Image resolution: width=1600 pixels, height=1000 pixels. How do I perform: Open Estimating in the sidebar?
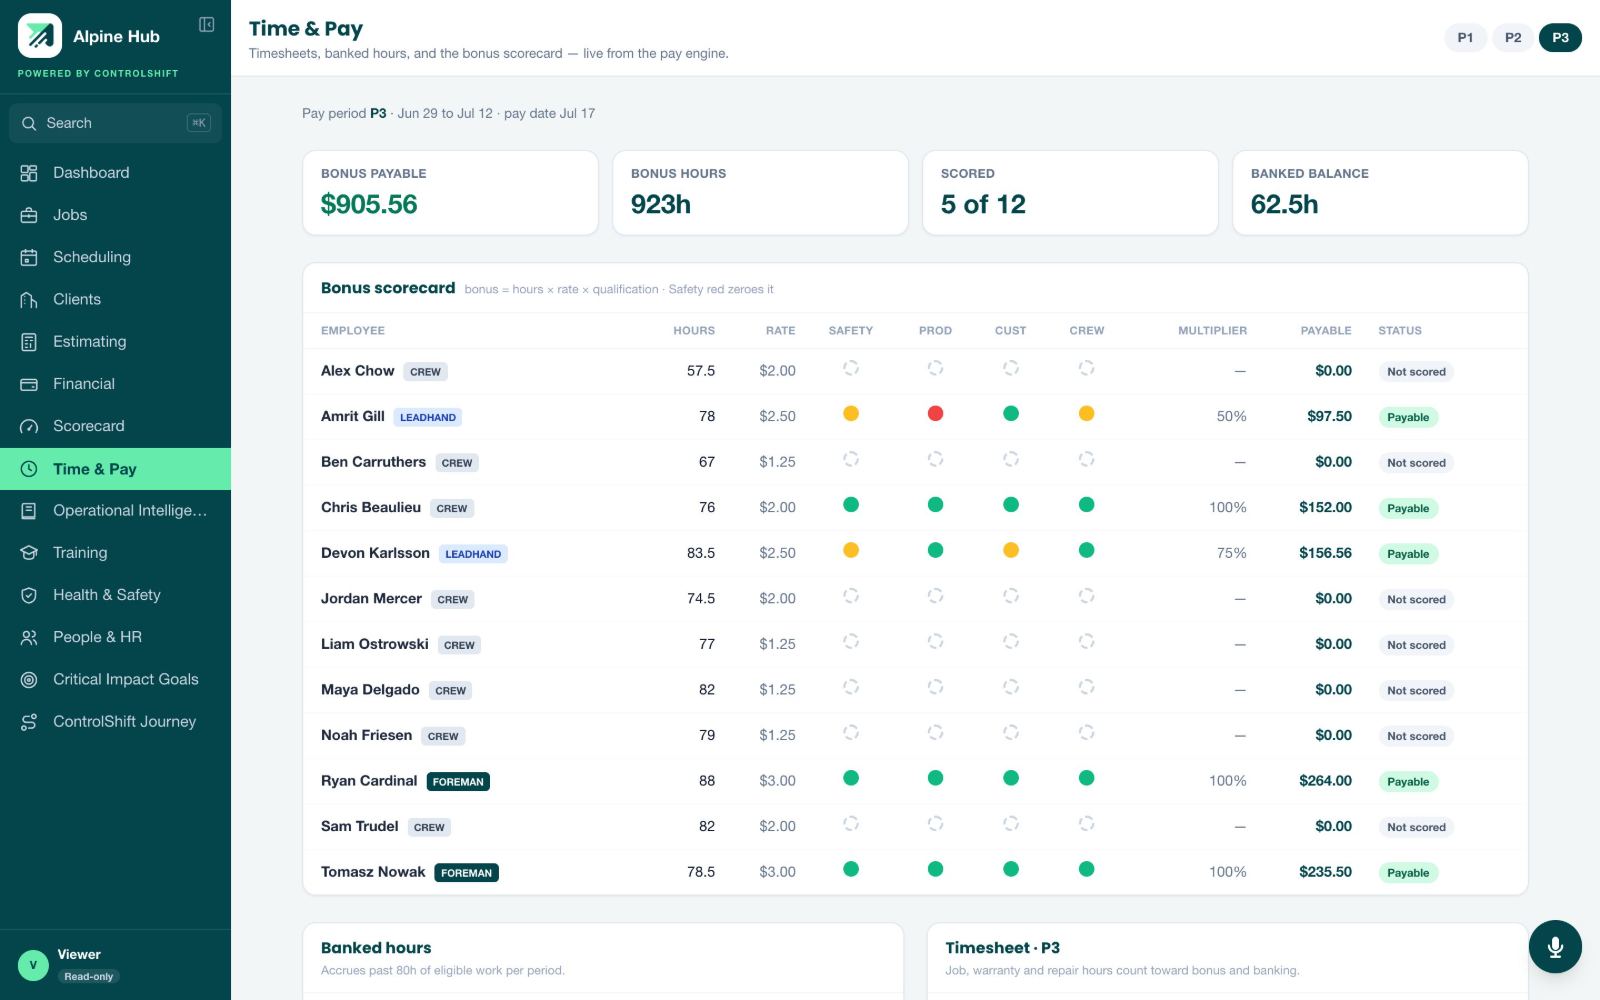tap(115, 342)
